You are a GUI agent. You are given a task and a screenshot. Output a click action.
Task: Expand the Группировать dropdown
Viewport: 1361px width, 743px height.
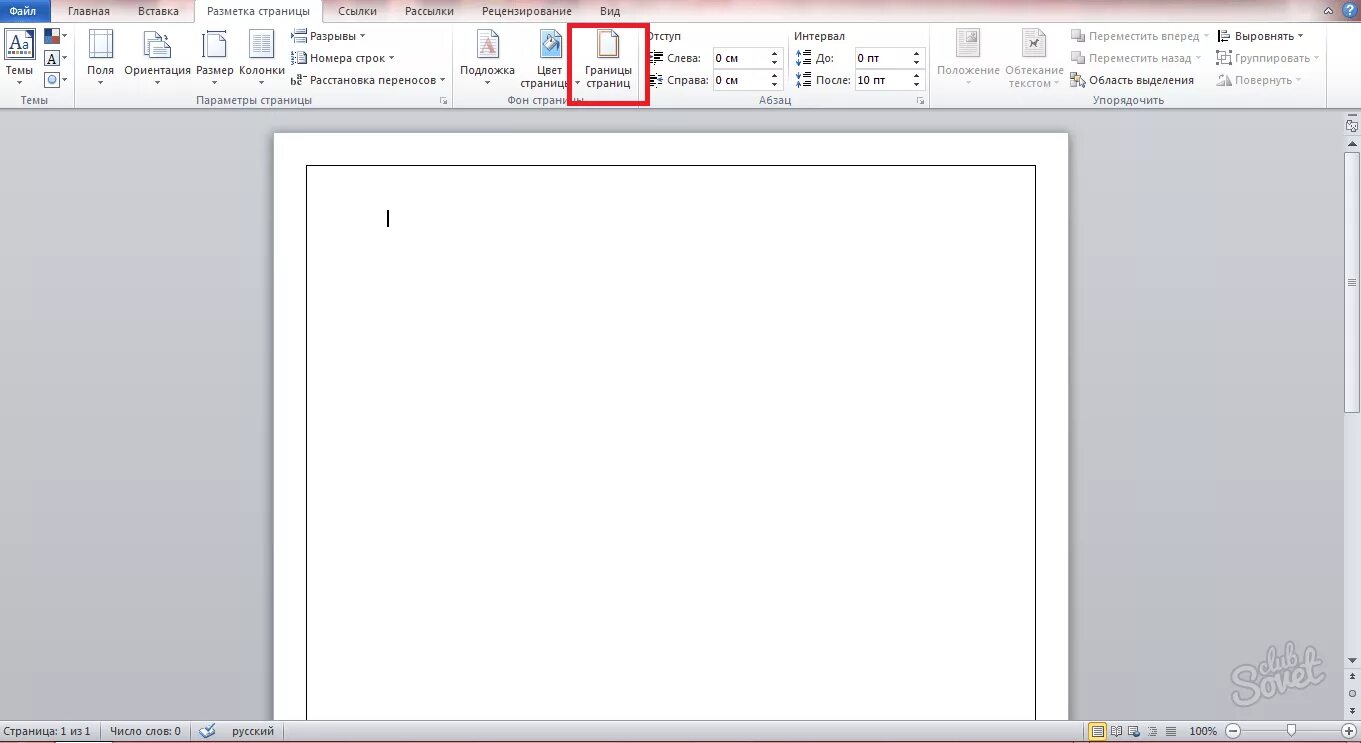click(1268, 58)
